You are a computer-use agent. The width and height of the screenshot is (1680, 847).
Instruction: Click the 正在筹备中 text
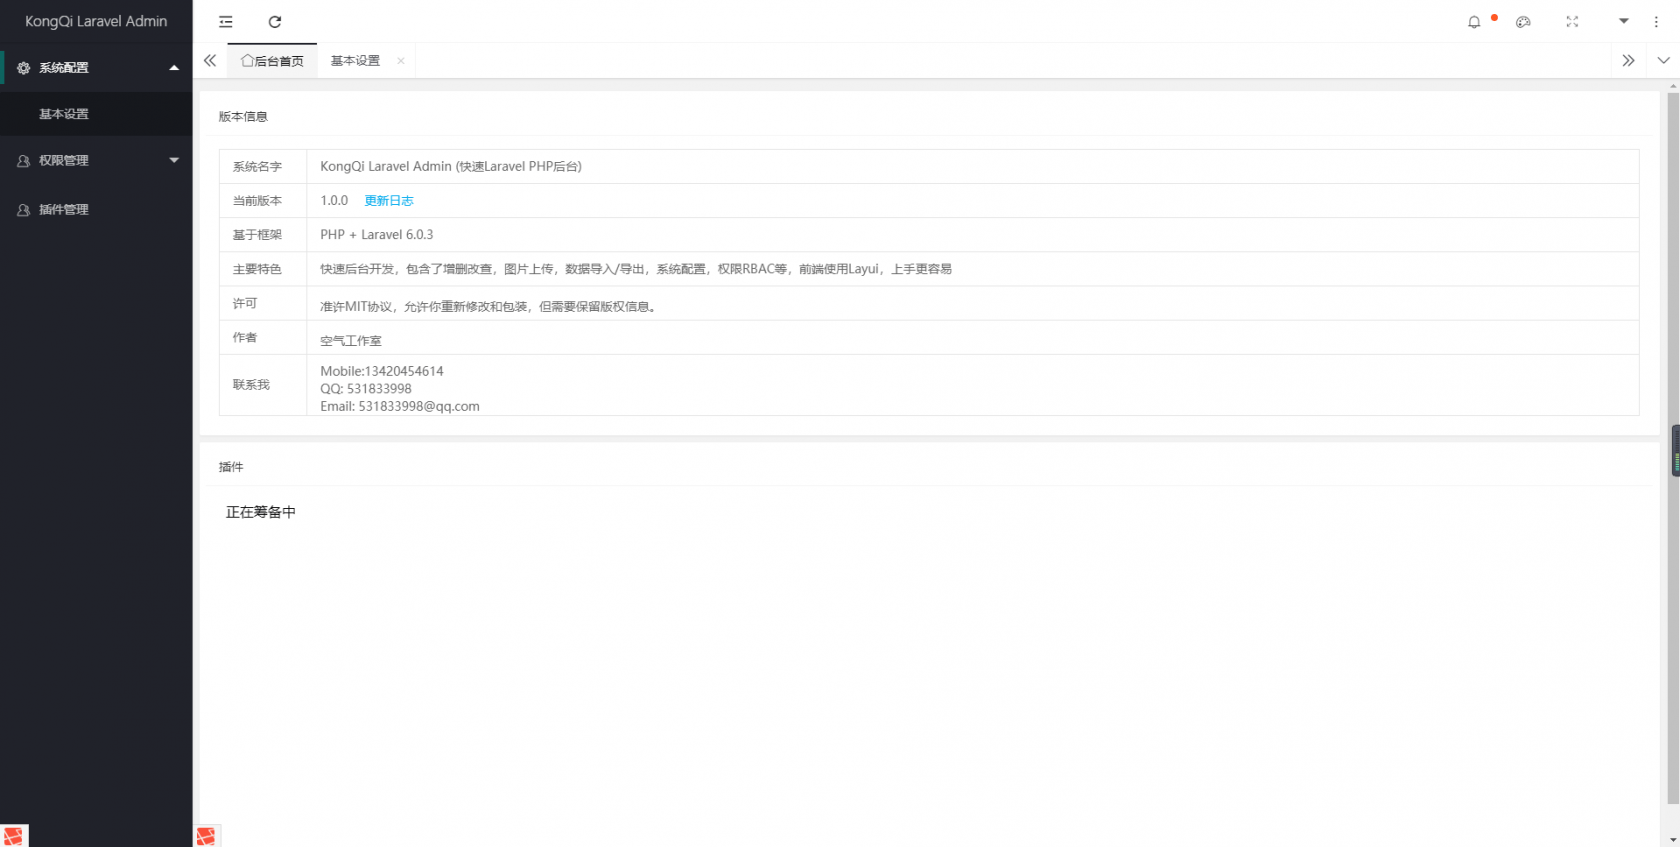point(261,512)
